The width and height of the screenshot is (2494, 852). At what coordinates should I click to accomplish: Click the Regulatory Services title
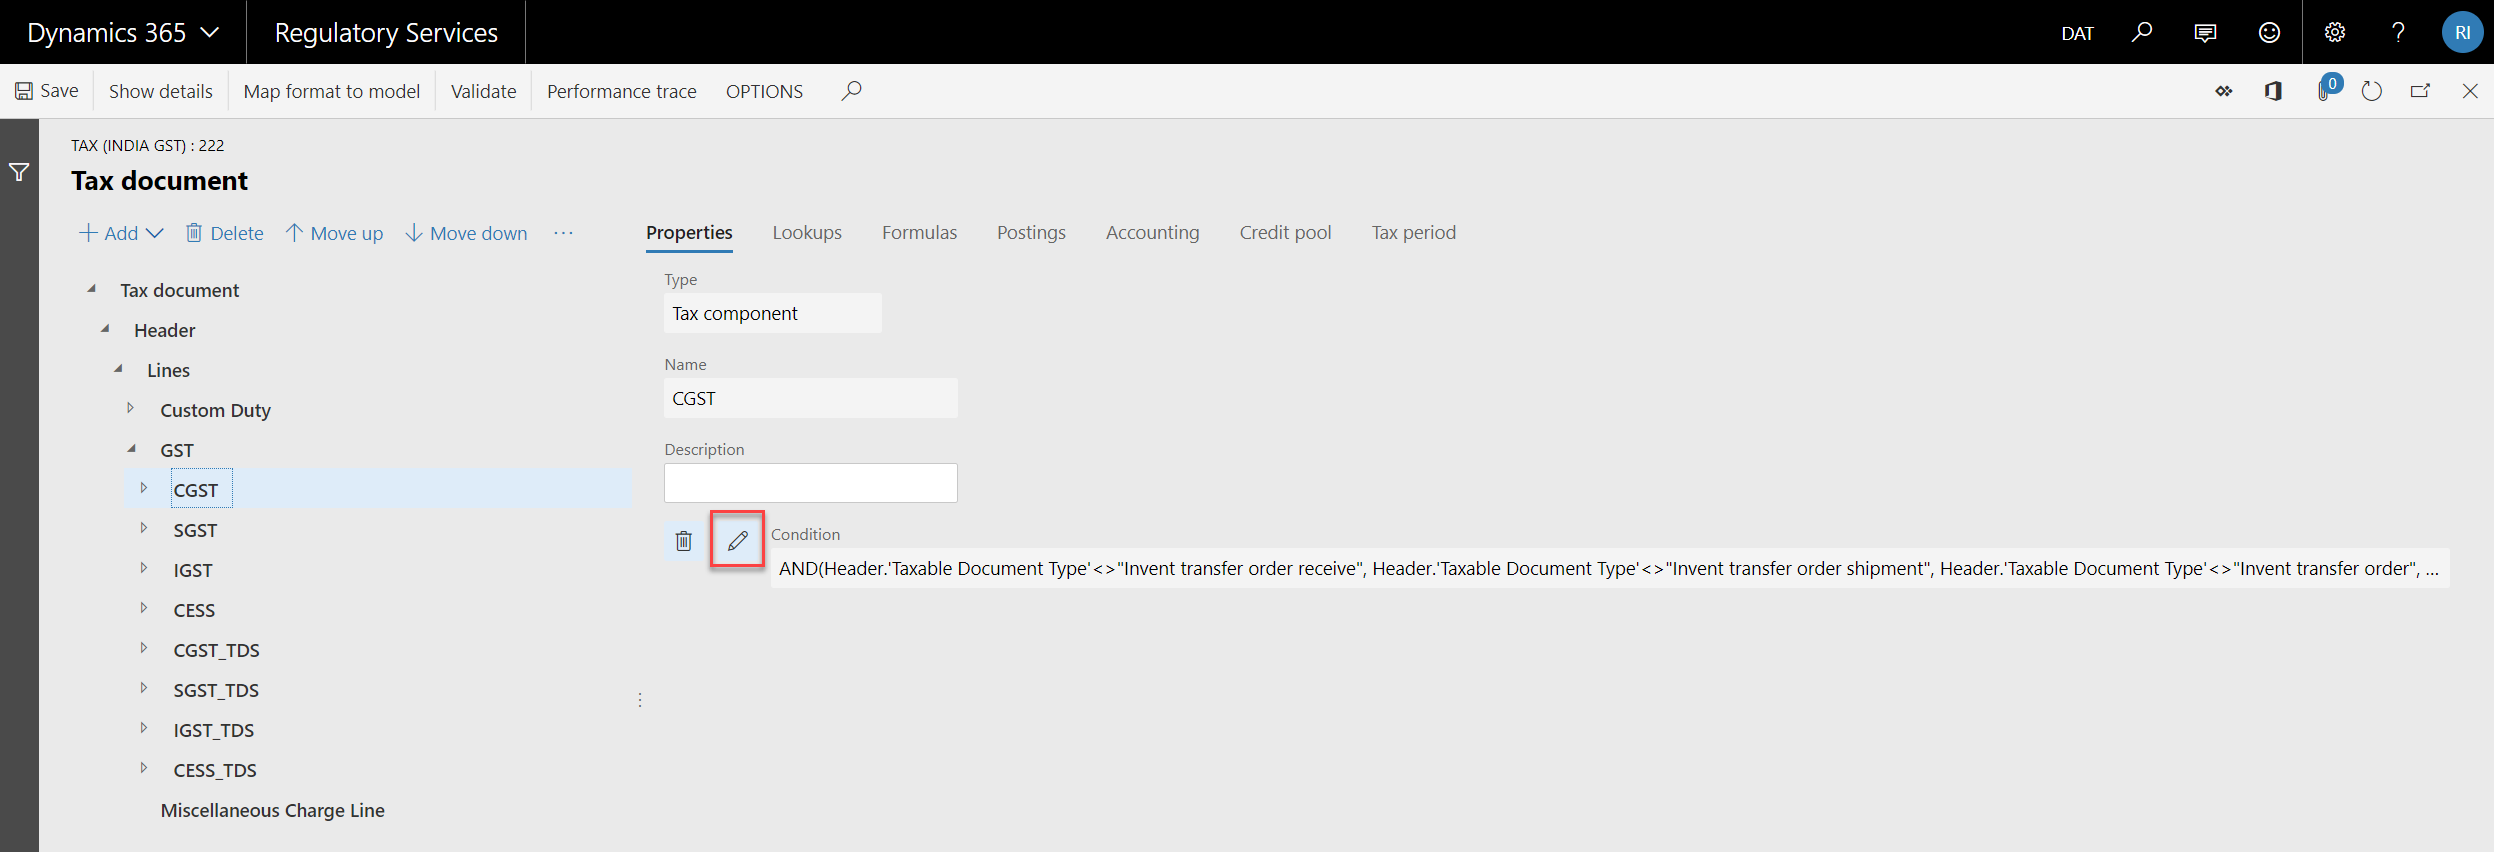click(386, 32)
